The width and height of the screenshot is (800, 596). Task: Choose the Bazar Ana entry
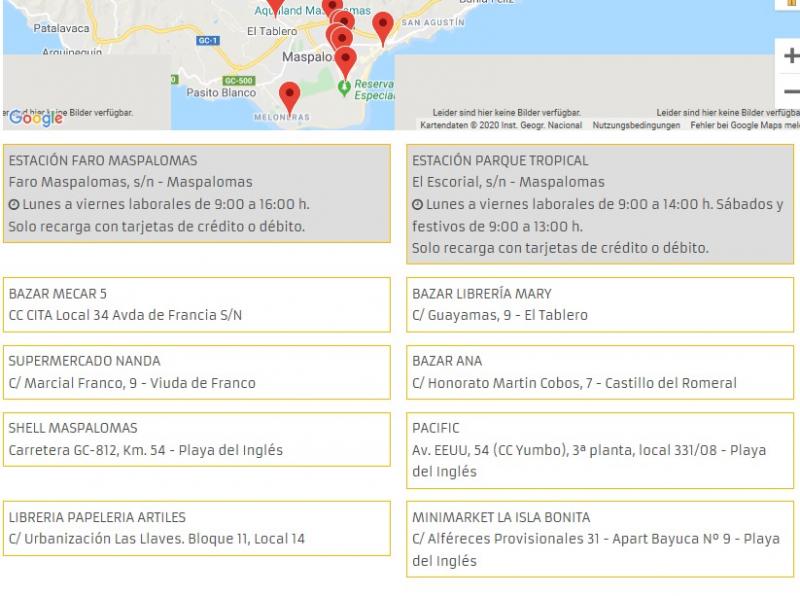point(600,372)
